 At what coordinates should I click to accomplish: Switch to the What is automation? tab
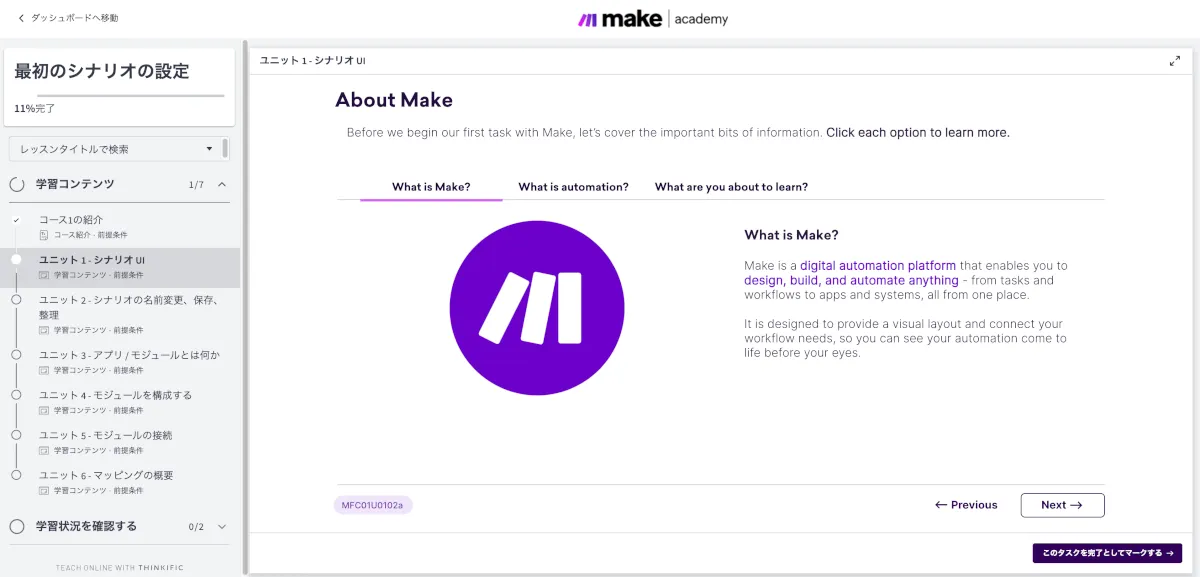click(573, 187)
